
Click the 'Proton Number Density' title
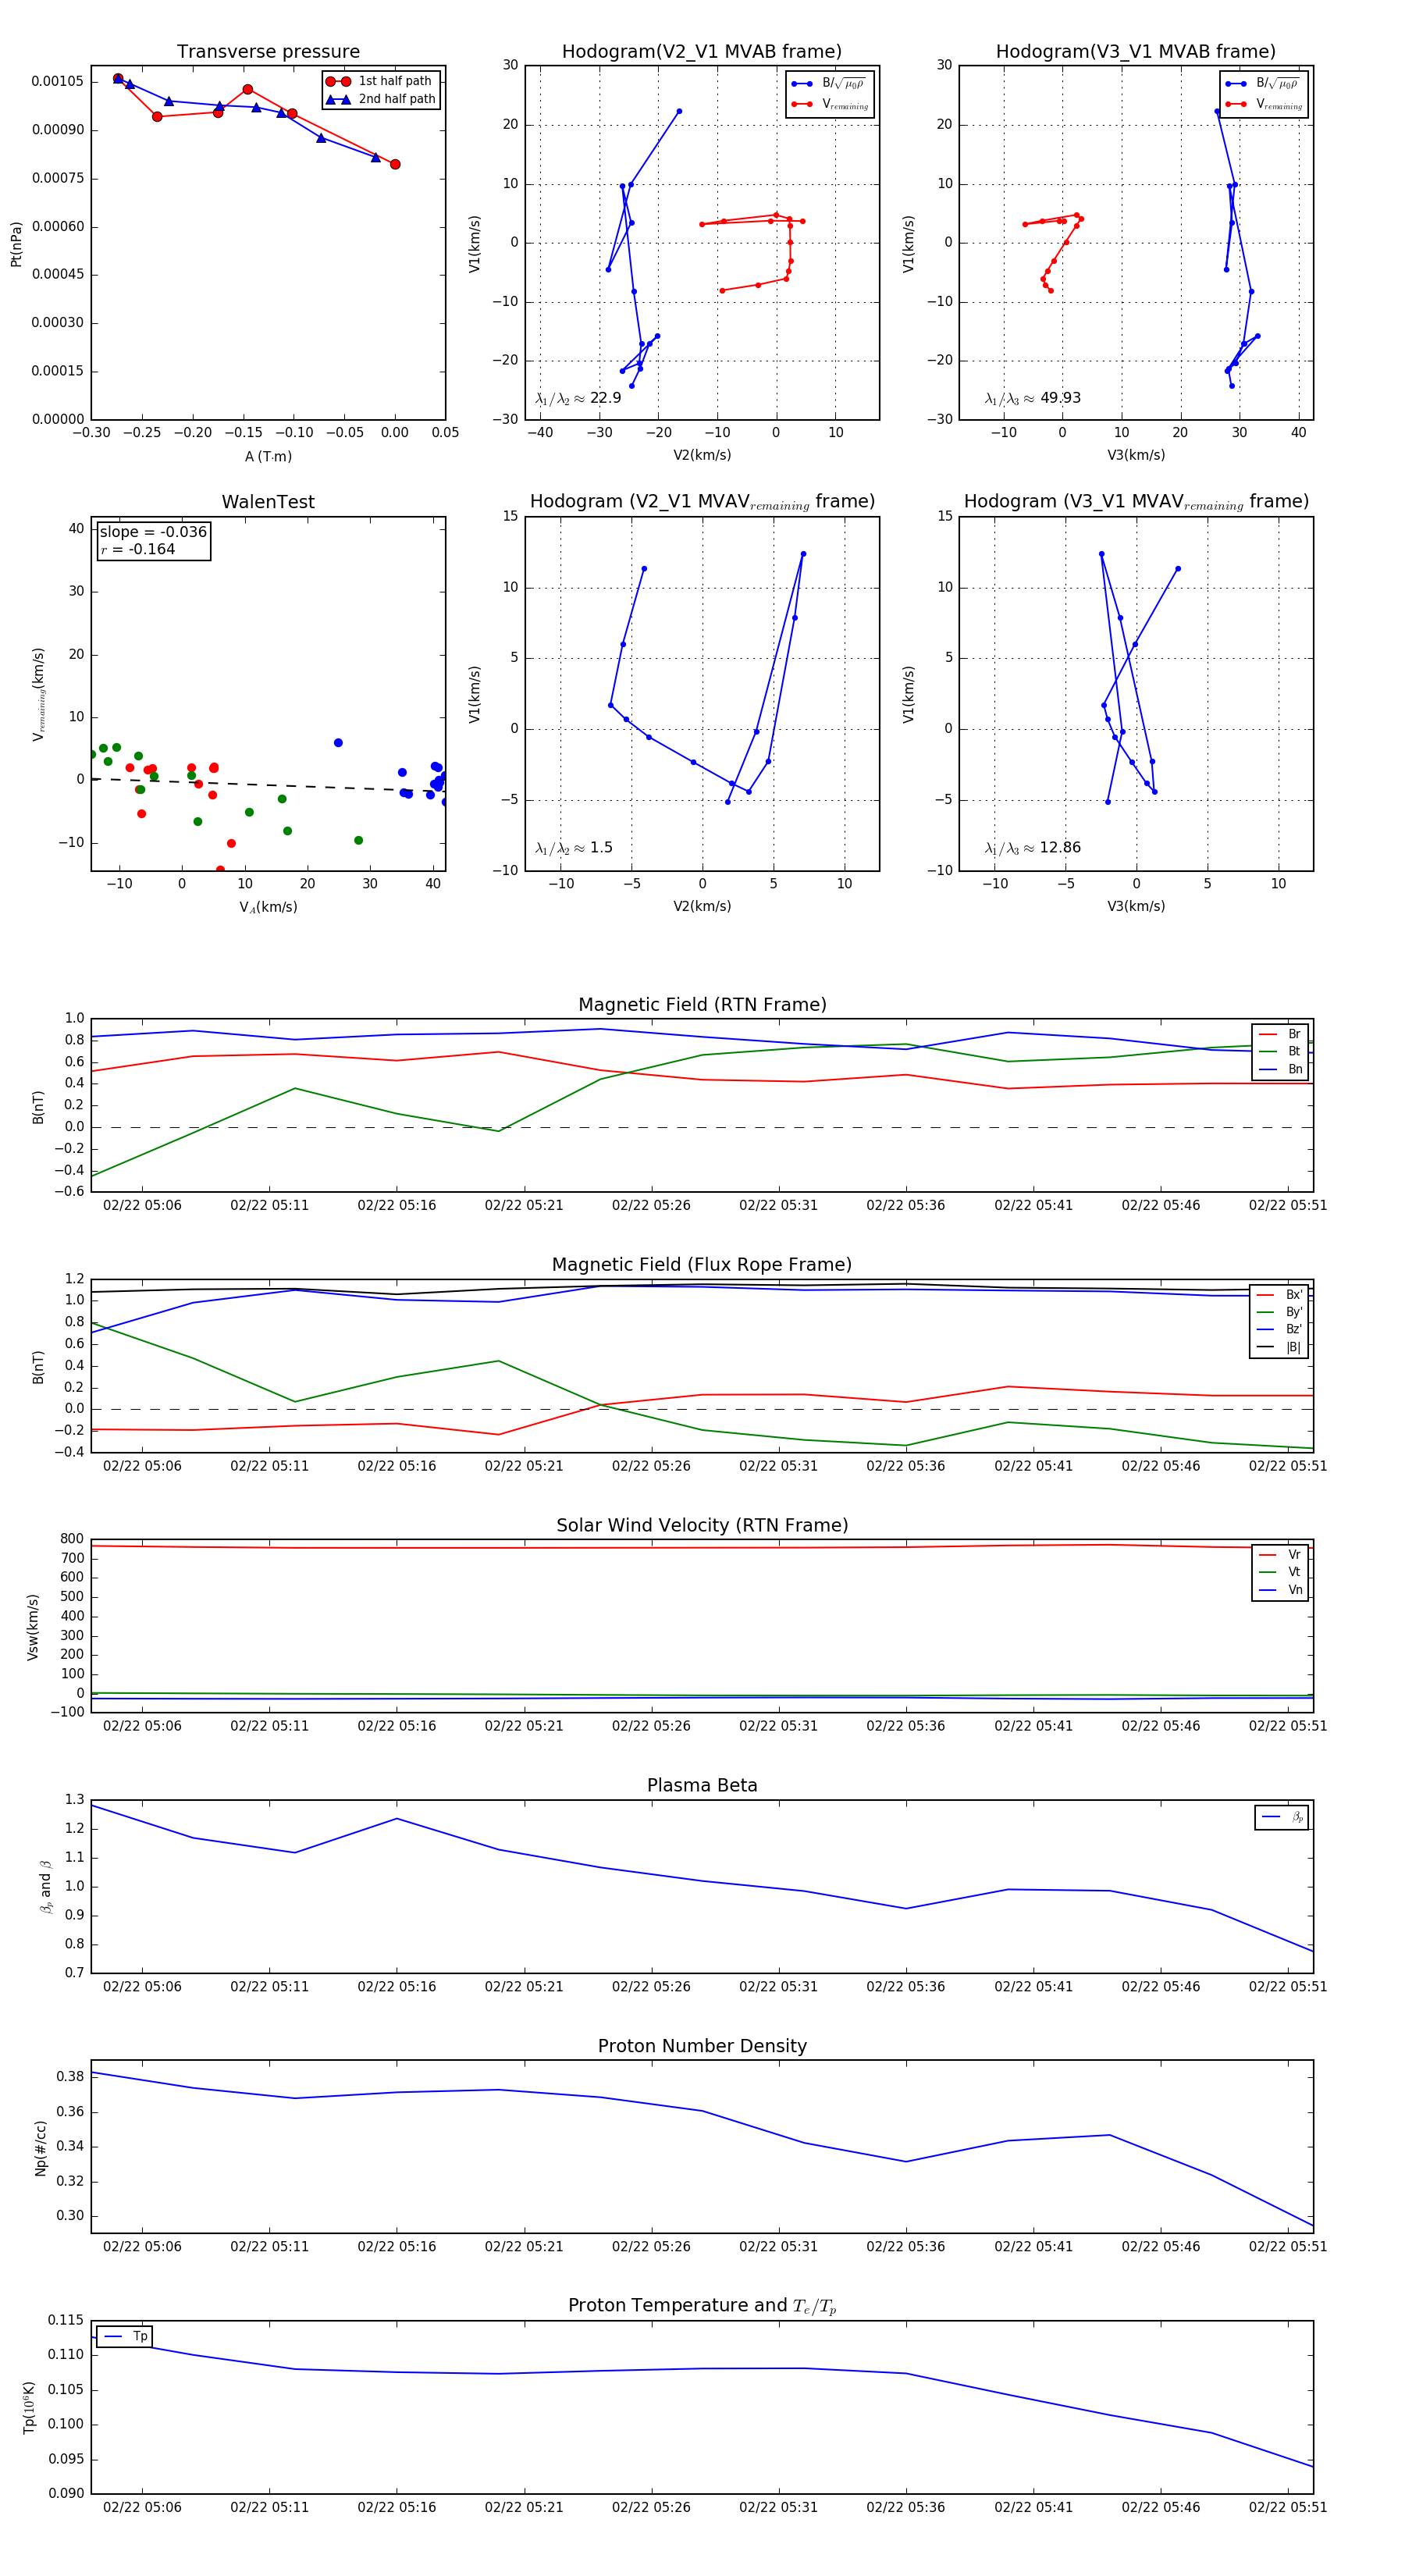702,2046
